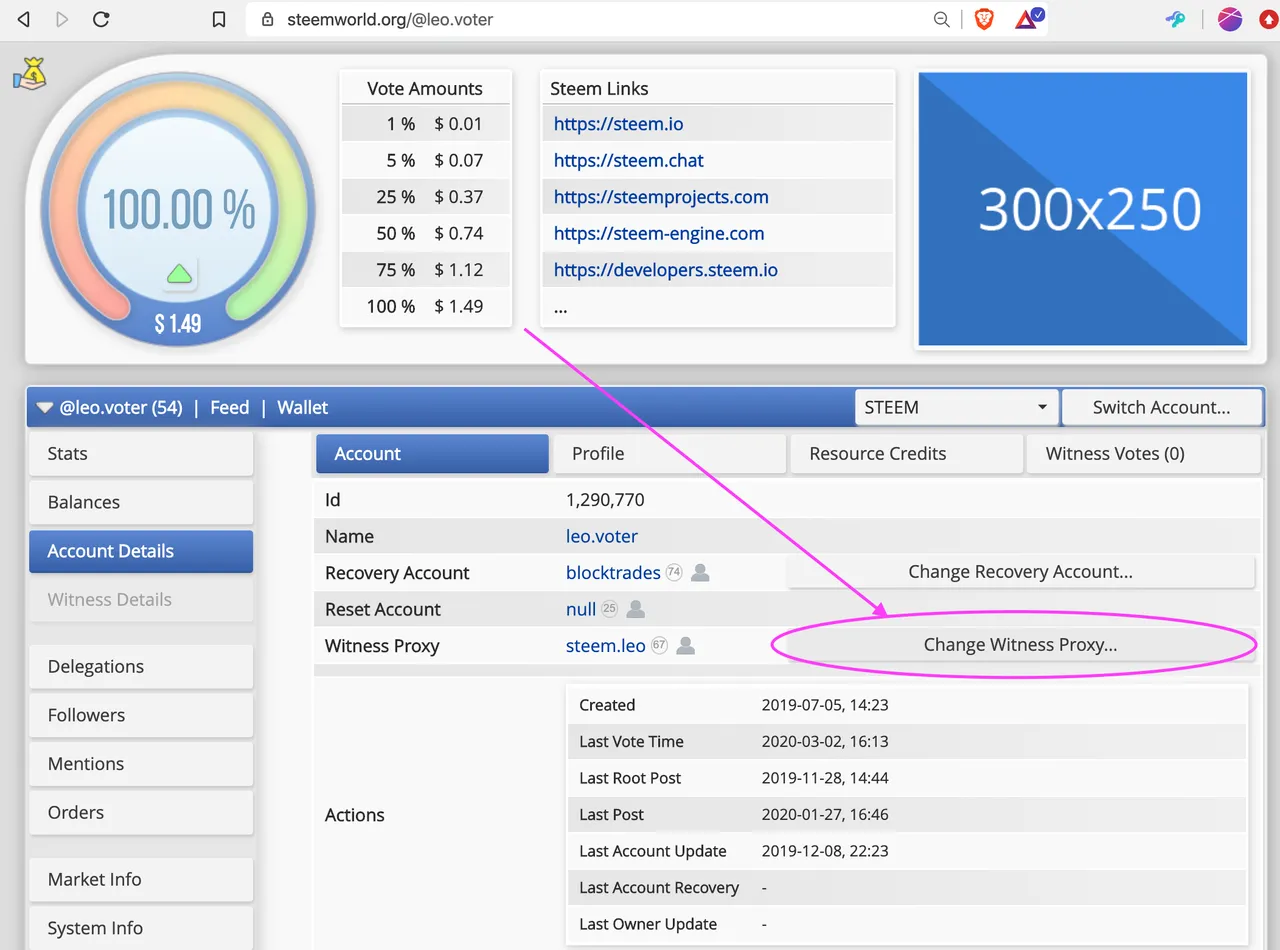1280x950 pixels.
Task: Open Balances in the sidebar
Action: tap(141, 502)
